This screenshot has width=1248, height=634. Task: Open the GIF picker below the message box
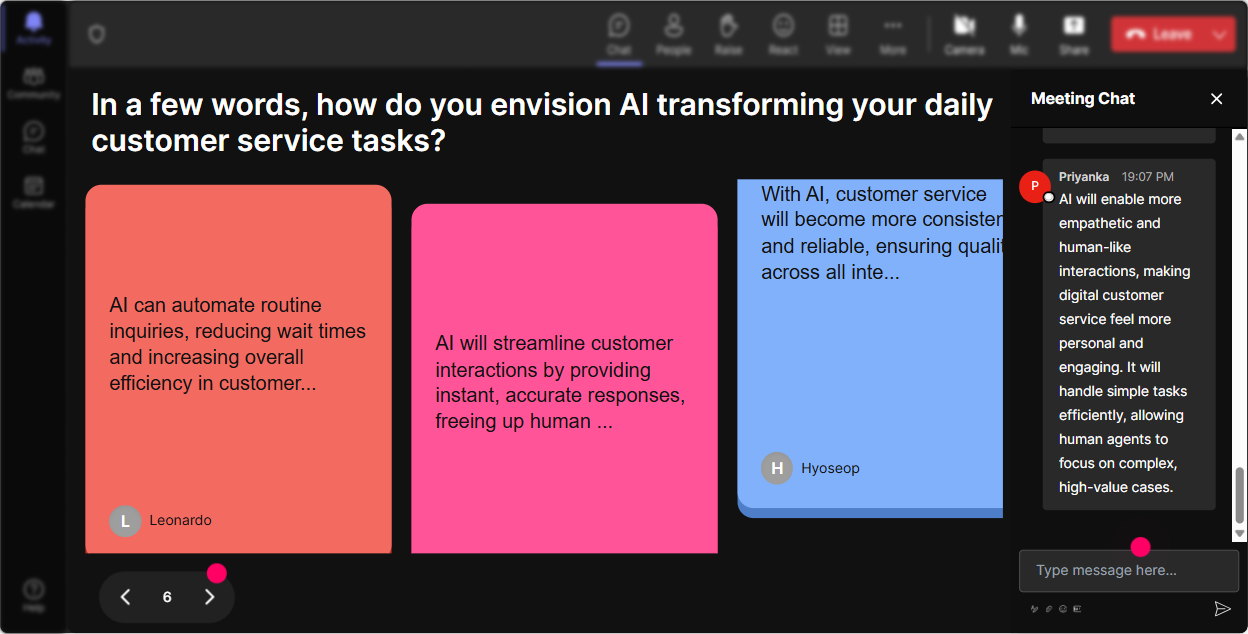coord(1077,608)
